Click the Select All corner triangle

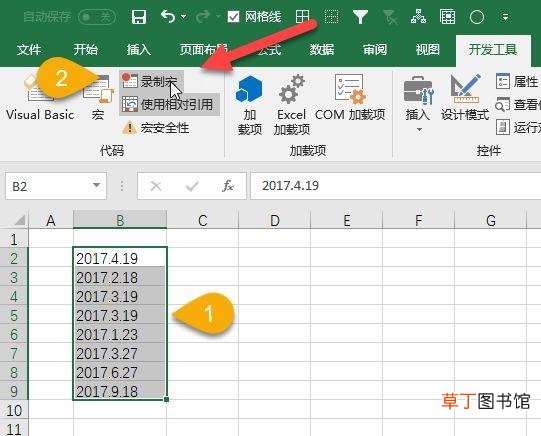point(19,220)
